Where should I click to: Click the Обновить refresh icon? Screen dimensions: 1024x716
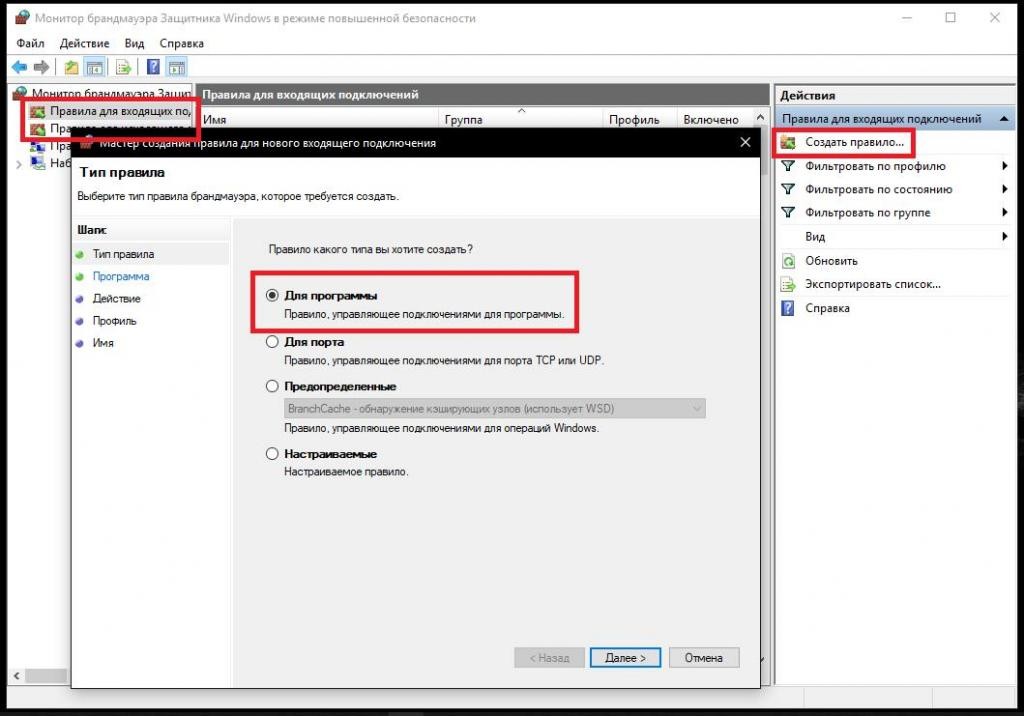(x=788, y=261)
